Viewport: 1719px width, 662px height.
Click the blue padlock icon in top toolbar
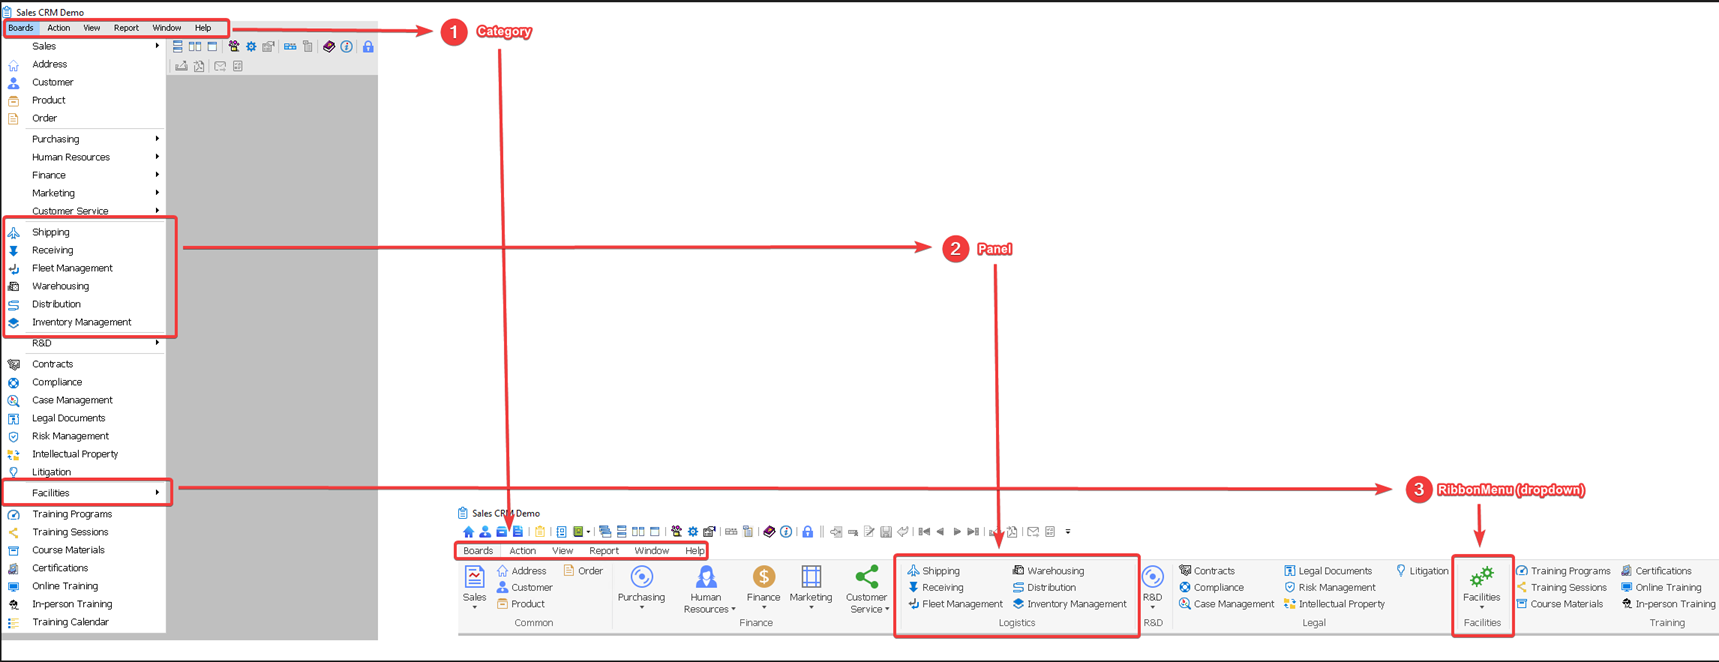pyautogui.click(x=368, y=47)
